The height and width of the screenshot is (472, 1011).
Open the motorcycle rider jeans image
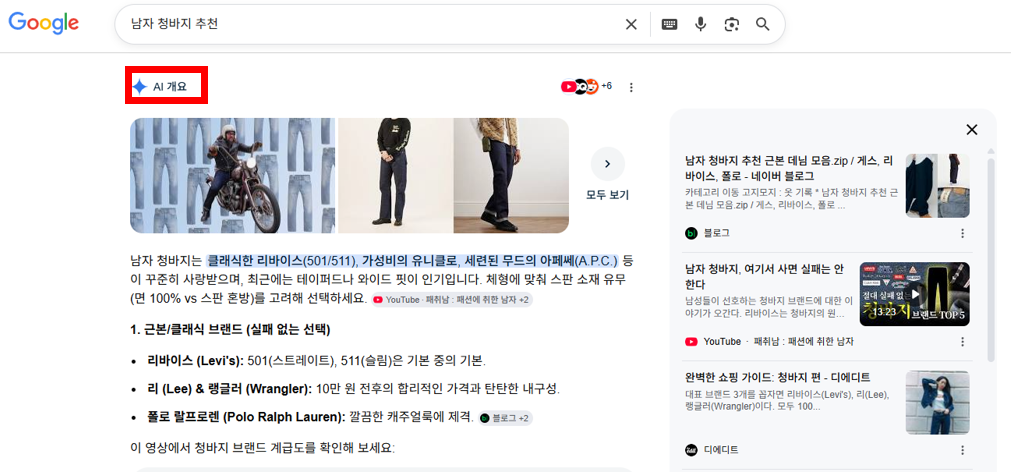[233, 175]
